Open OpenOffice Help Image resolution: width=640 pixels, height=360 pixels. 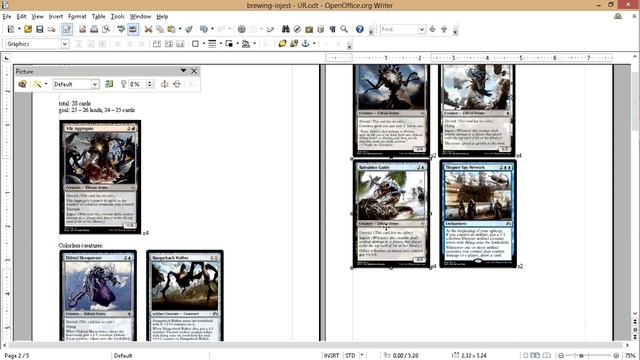[360, 29]
